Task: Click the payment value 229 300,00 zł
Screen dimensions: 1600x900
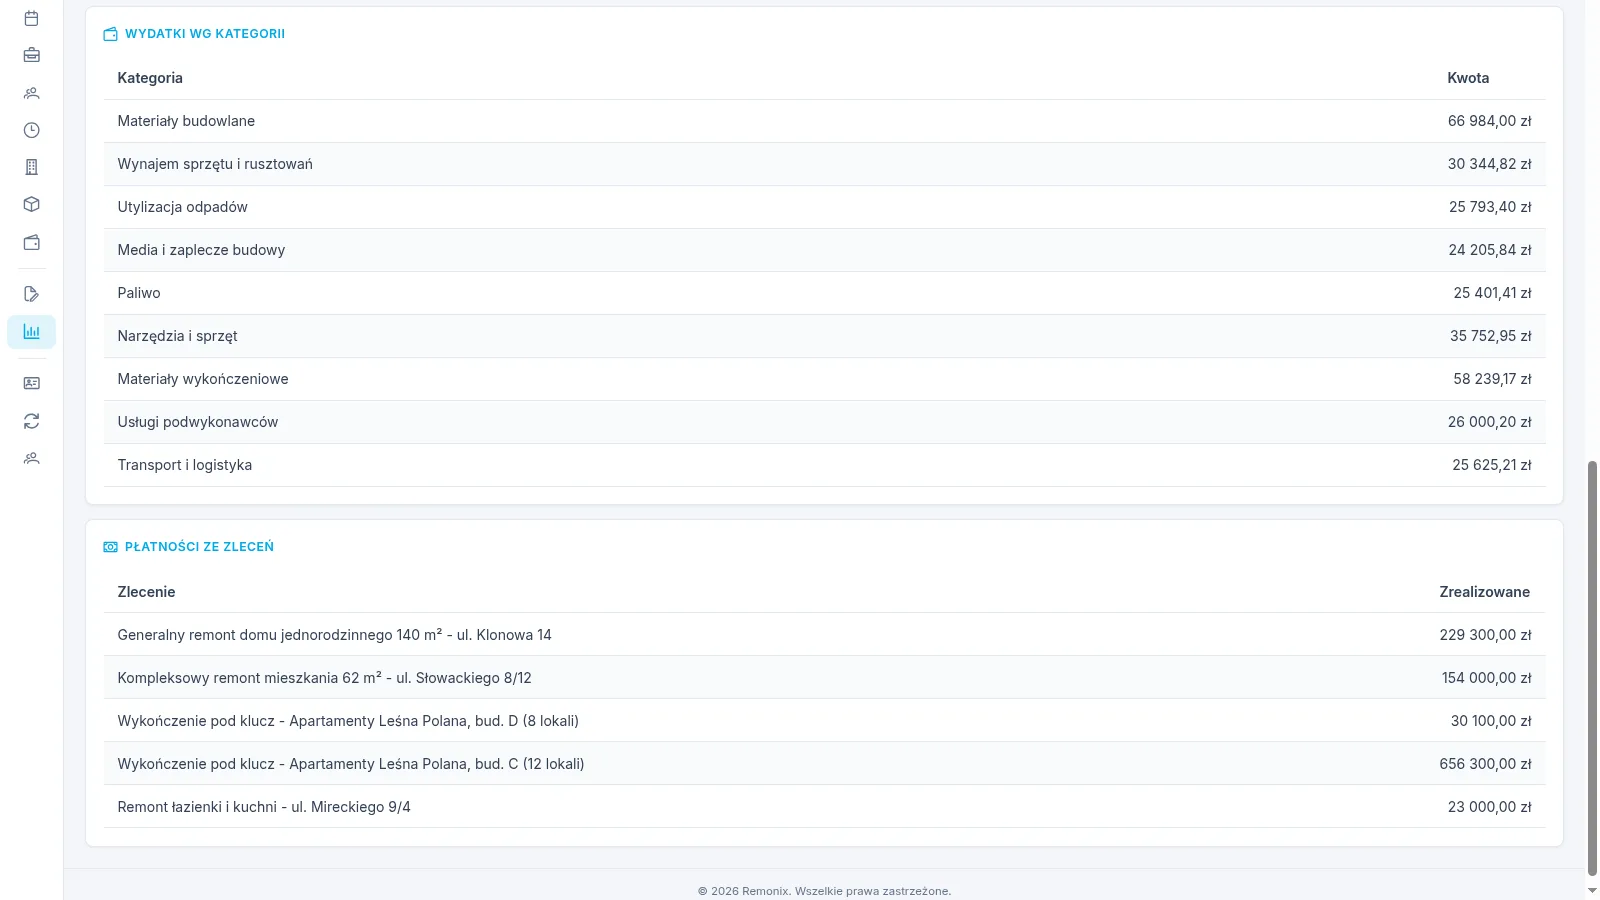Action: coord(1485,635)
